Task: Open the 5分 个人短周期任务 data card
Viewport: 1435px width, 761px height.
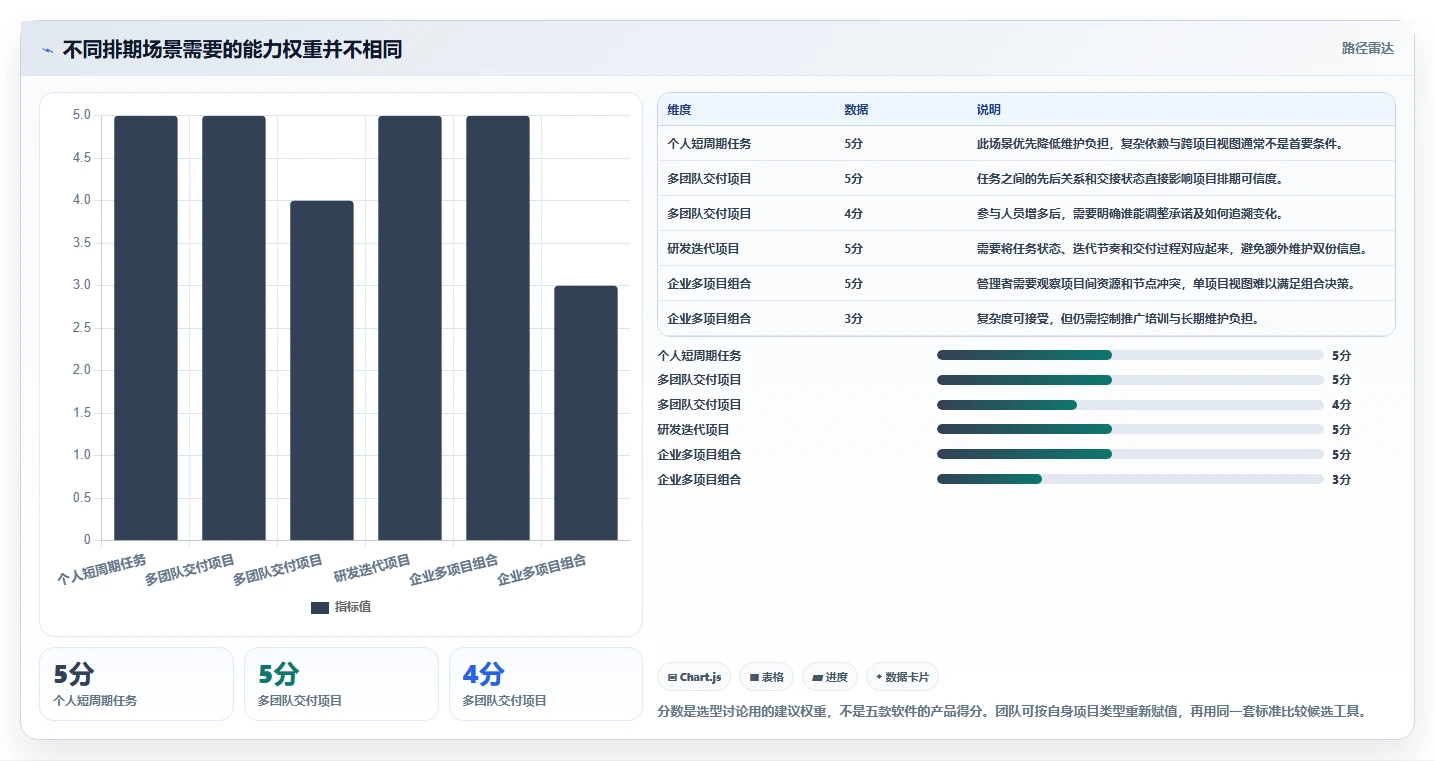Action: pyautogui.click(x=136, y=684)
